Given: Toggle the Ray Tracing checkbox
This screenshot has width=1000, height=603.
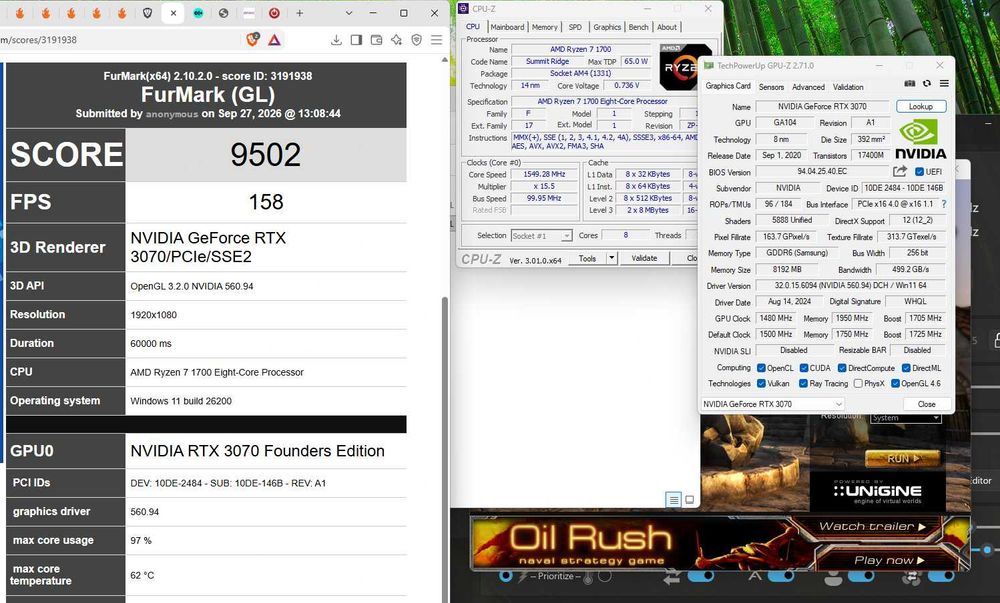Looking at the screenshot, I should (x=803, y=383).
